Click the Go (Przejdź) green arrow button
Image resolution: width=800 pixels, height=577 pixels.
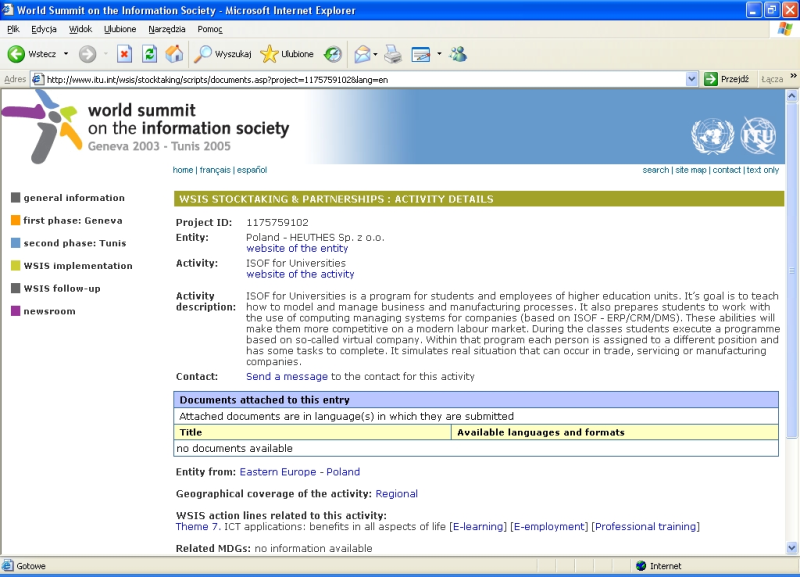727,79
